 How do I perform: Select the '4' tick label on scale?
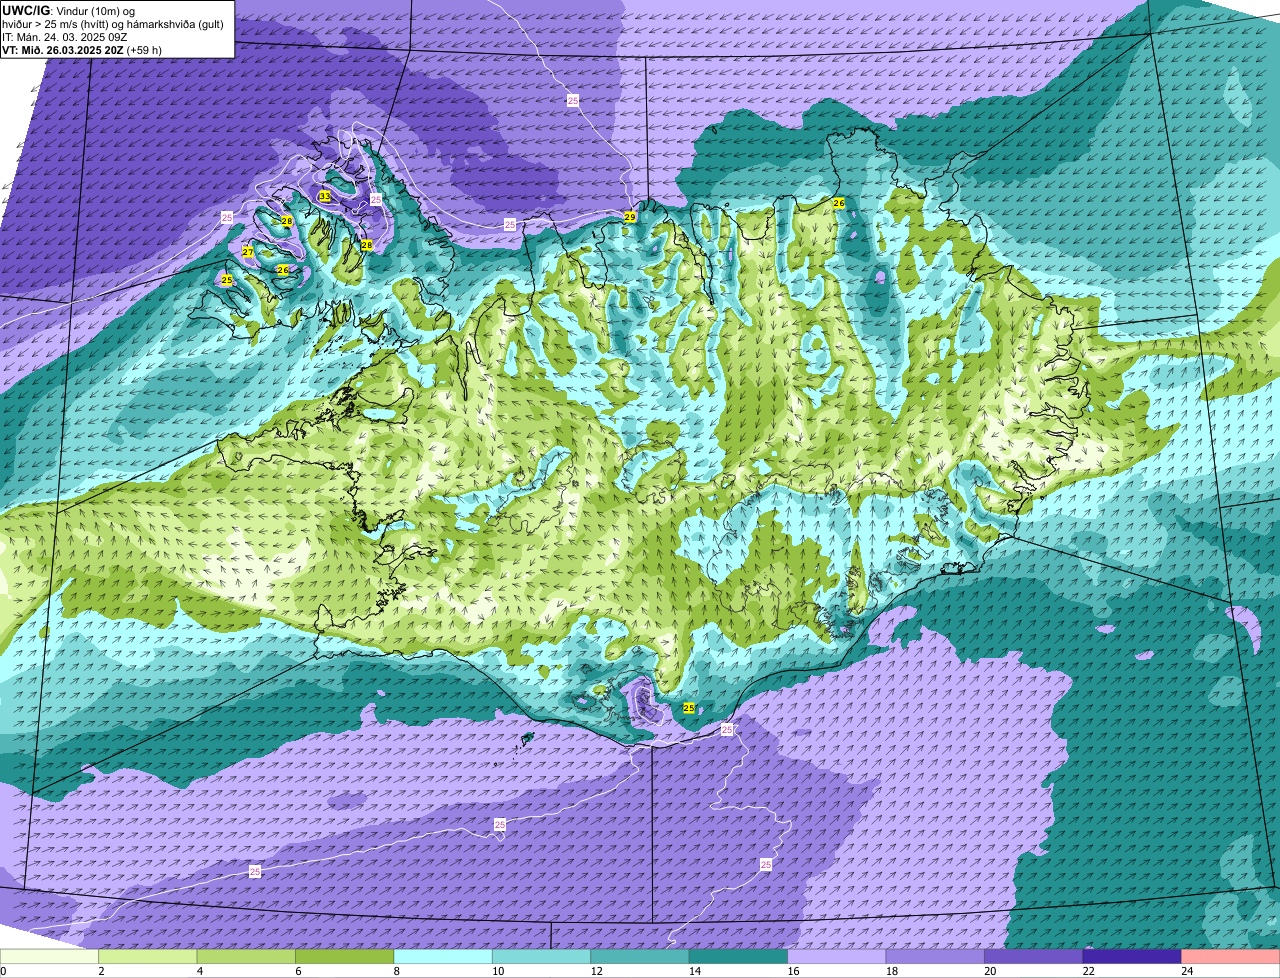pos(199,971)
